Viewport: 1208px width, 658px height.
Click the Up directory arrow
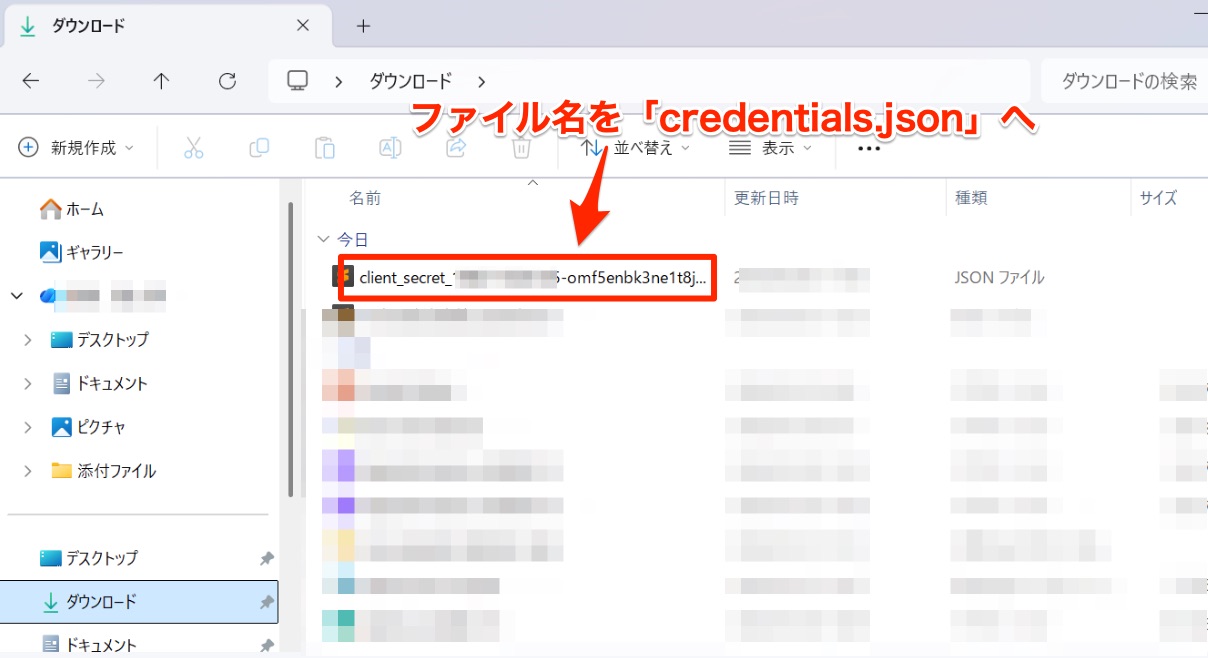[x=161, y=81]
